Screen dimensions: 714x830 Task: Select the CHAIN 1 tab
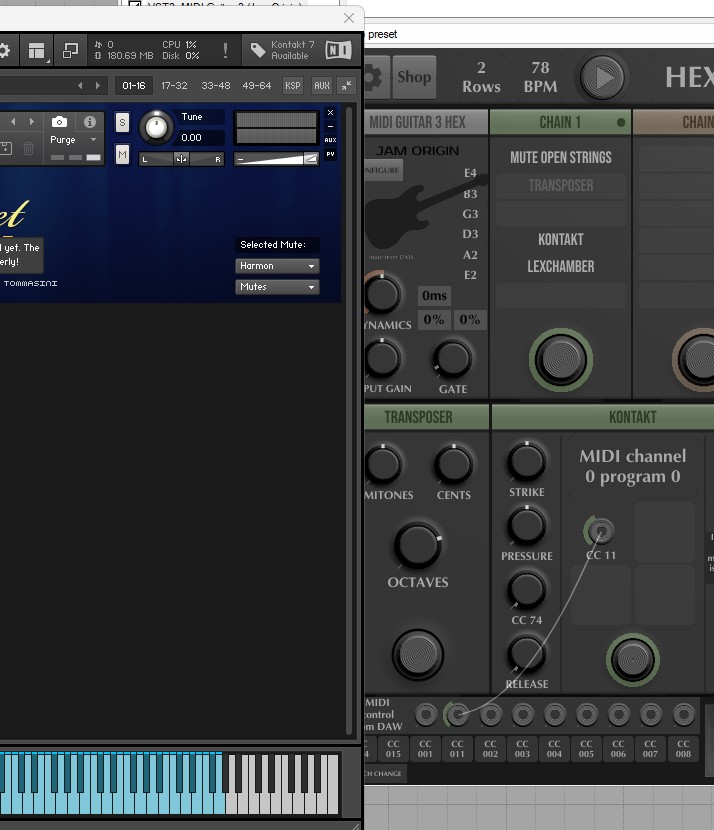560,122
